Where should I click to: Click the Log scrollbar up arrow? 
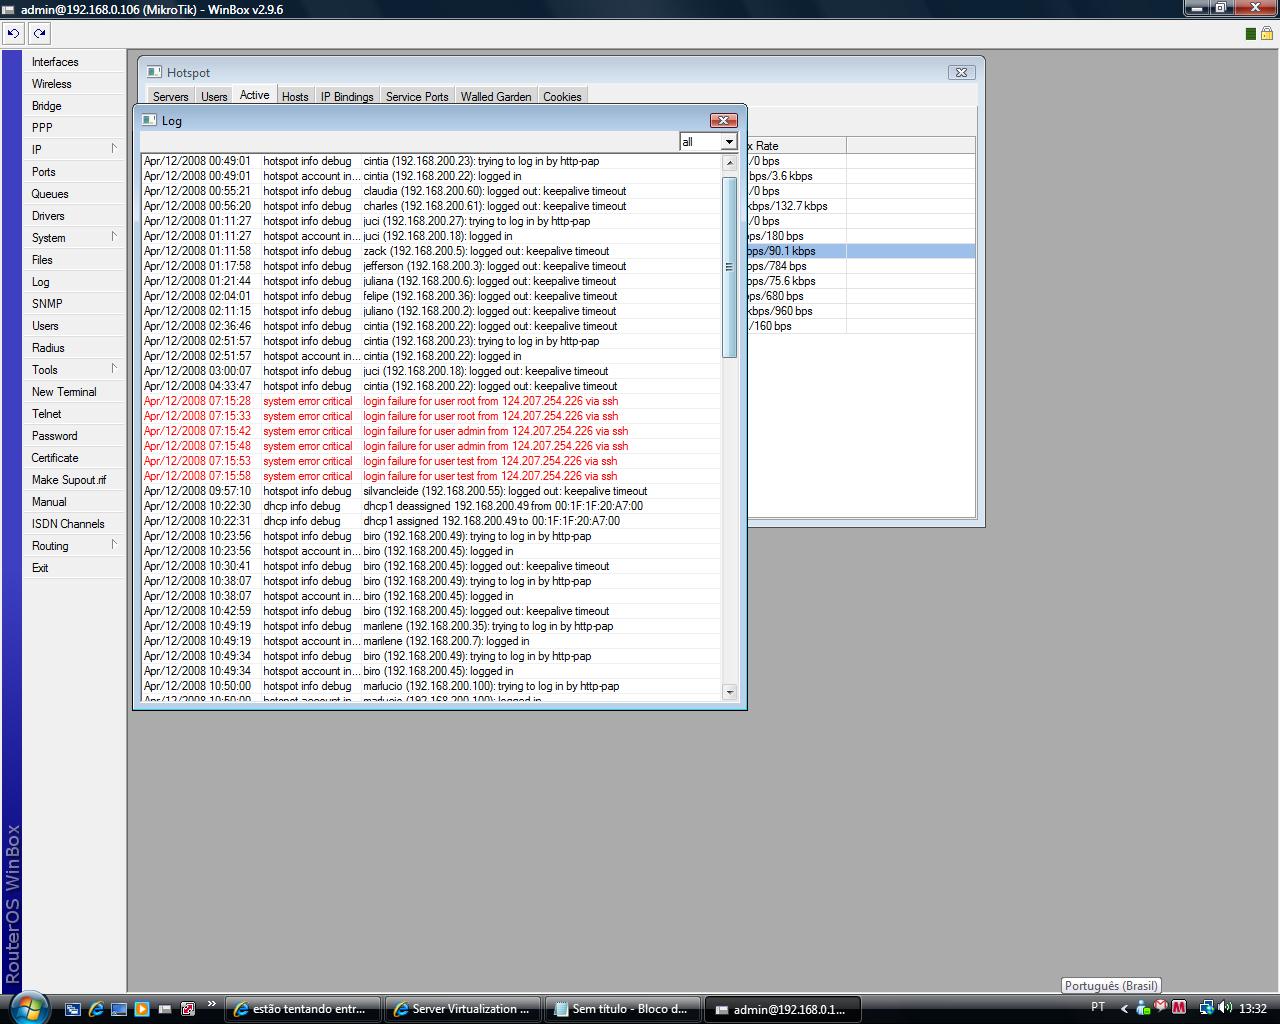pyautogui.click(x=729, y=162)
